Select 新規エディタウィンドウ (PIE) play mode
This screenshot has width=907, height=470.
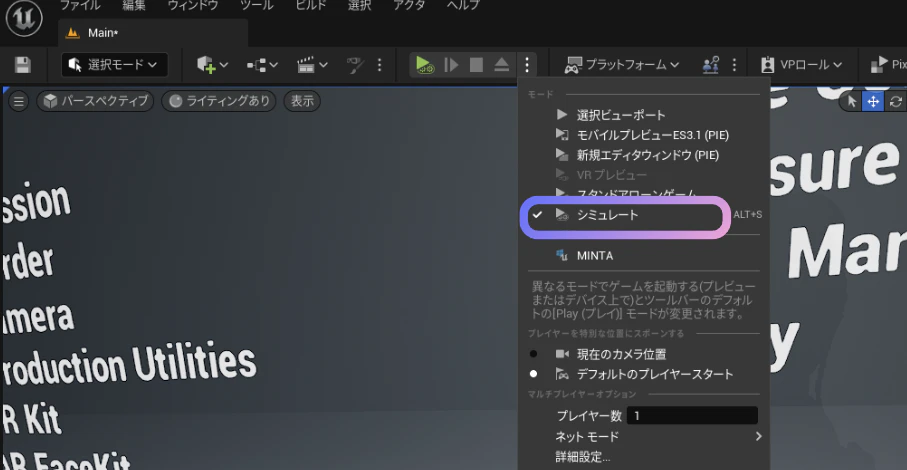647,155
